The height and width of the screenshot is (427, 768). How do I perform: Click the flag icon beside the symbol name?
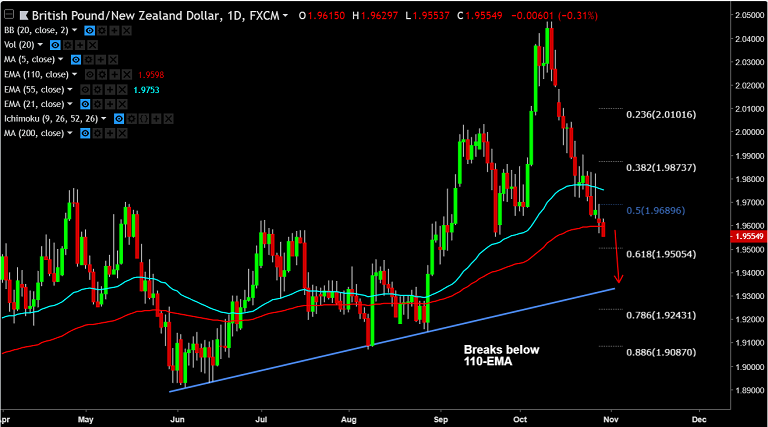pyautogui.click(x=24, y=16)
